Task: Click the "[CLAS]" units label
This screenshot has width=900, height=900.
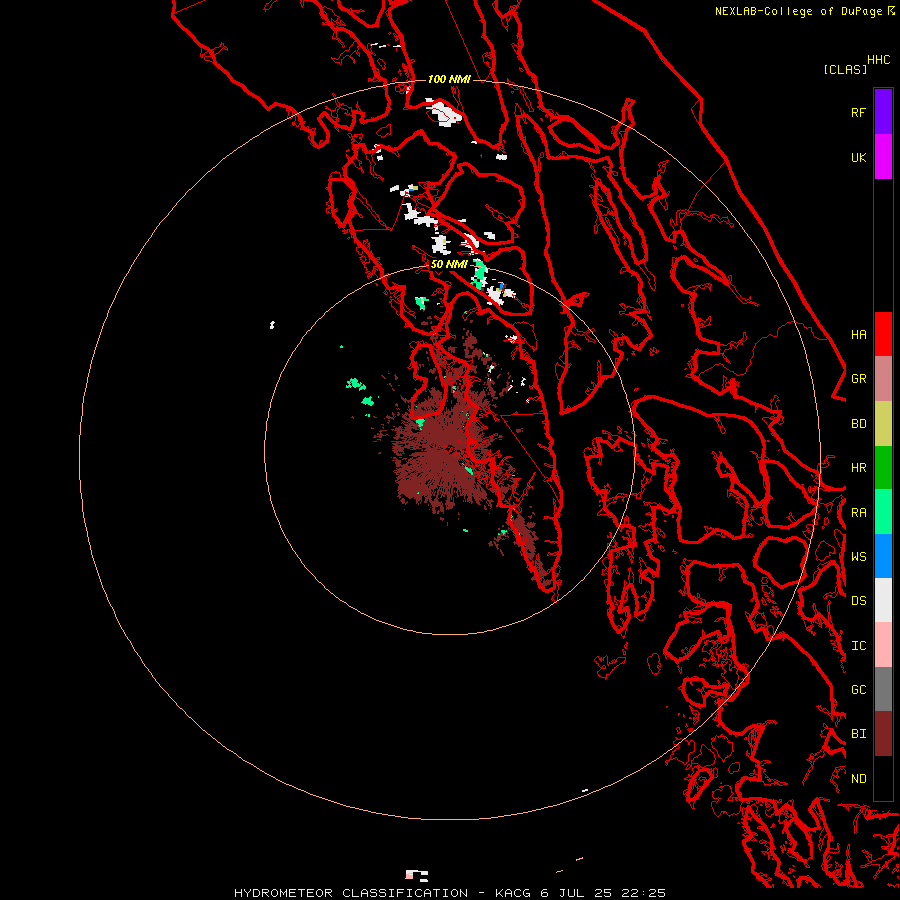Action: click(845, 70)
